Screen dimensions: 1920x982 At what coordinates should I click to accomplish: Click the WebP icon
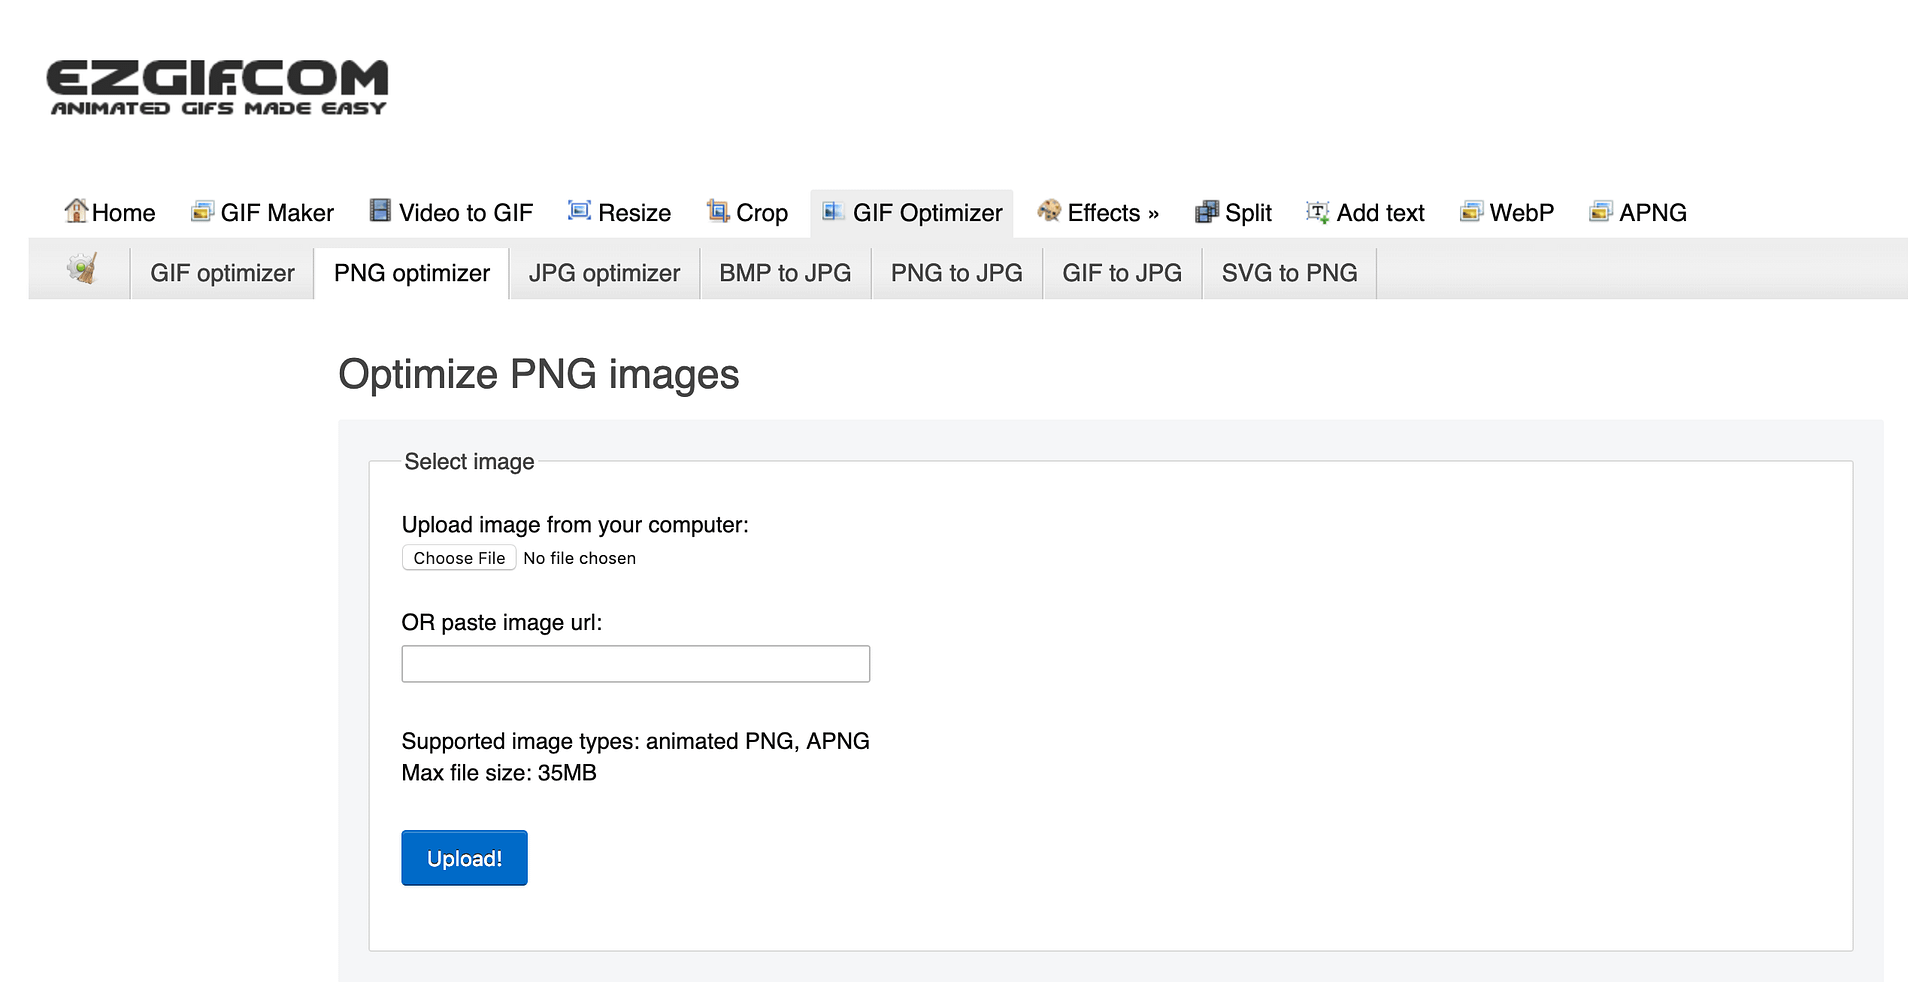click(x=1471, y=211)
